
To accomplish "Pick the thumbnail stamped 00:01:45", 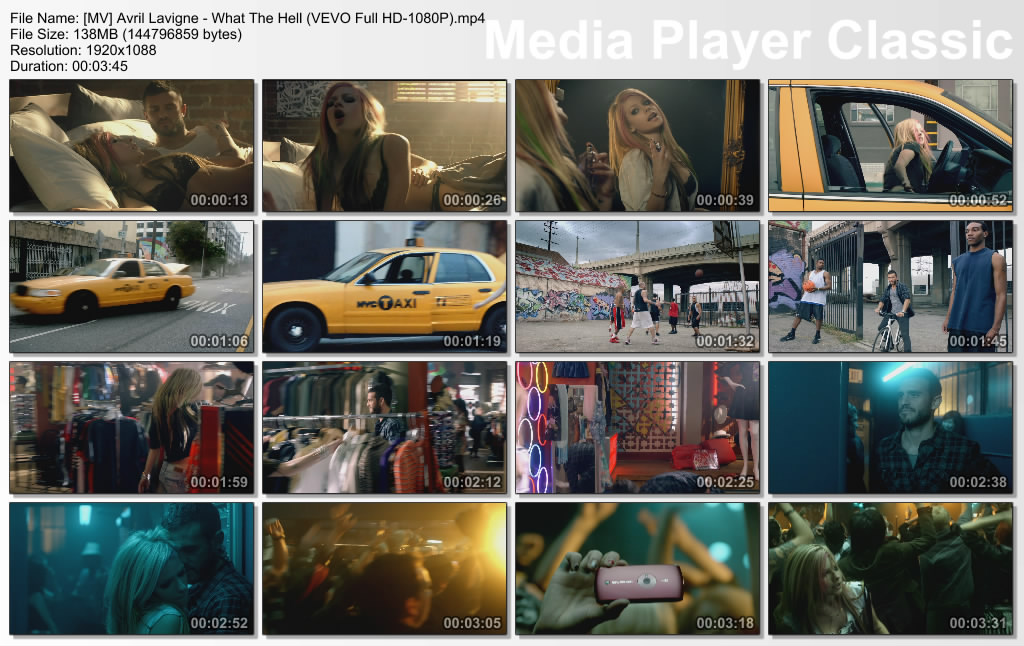I will [x=891, y=287].
